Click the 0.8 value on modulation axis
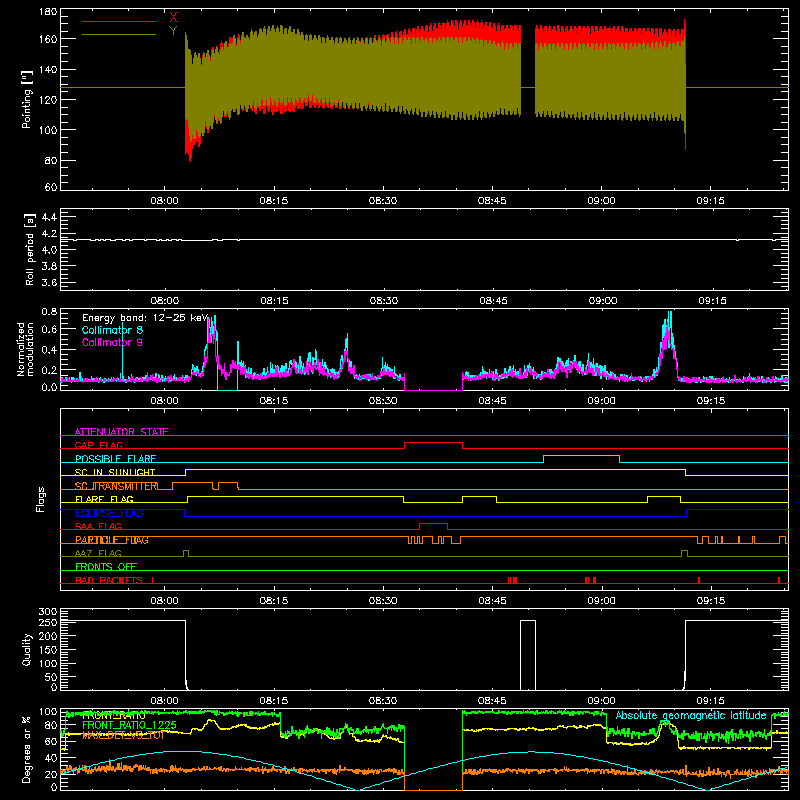This screenshot has height=800, width=800. click(x=49, y=311)
